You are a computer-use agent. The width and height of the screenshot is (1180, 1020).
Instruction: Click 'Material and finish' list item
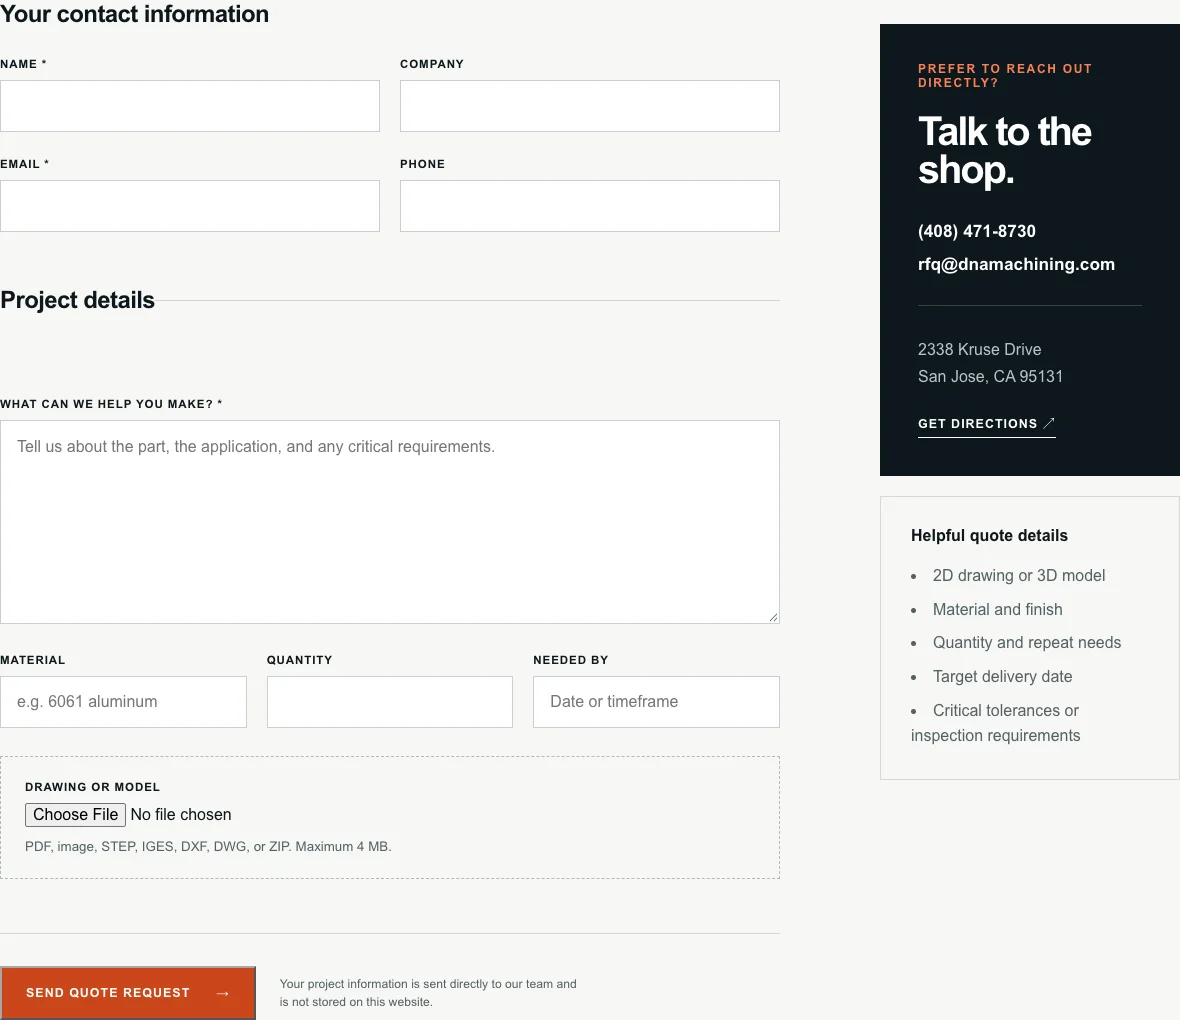pos(997,609)
